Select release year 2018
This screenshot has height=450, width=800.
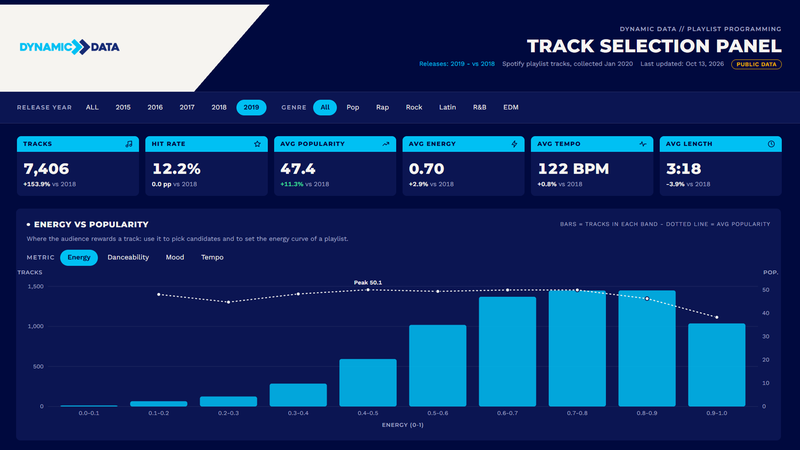[x=219, y=107]
